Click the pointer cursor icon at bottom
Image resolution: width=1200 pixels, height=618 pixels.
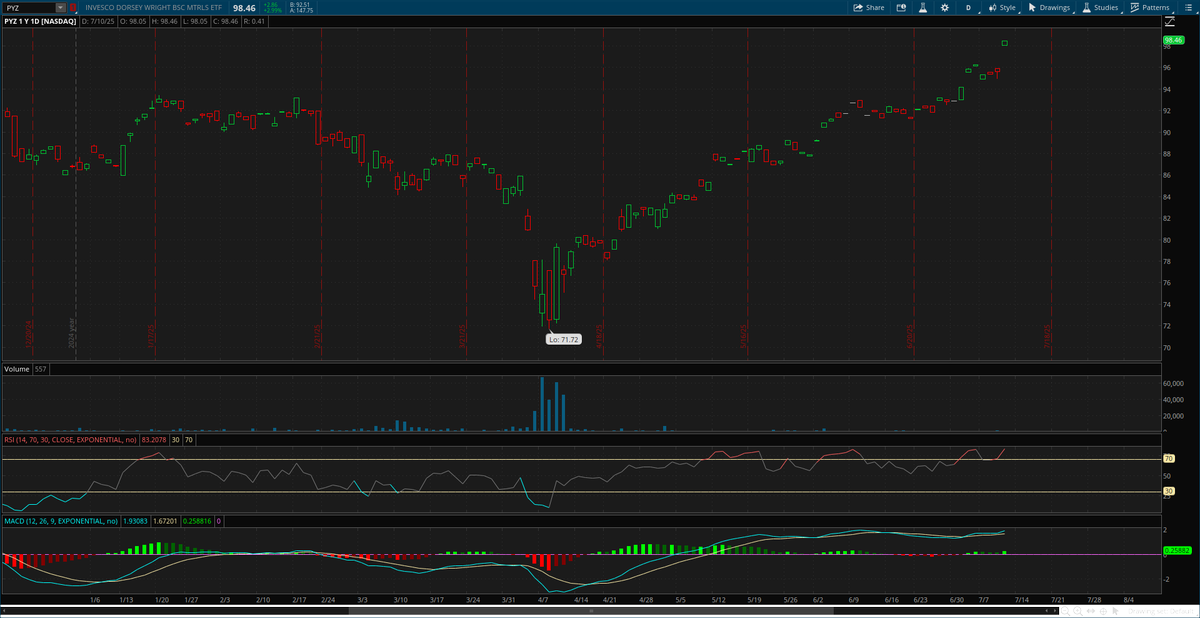1115,611
